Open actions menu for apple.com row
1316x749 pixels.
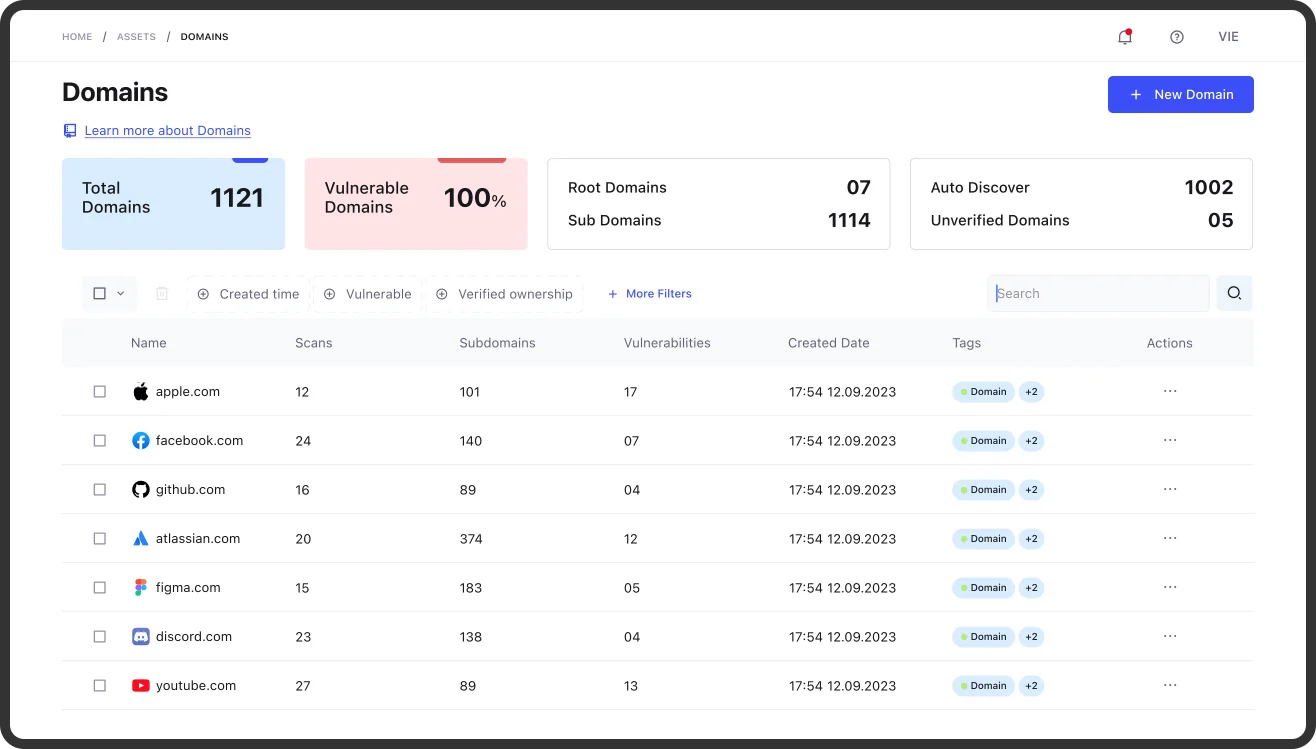pyautogui.click(x=1170, y=391)
